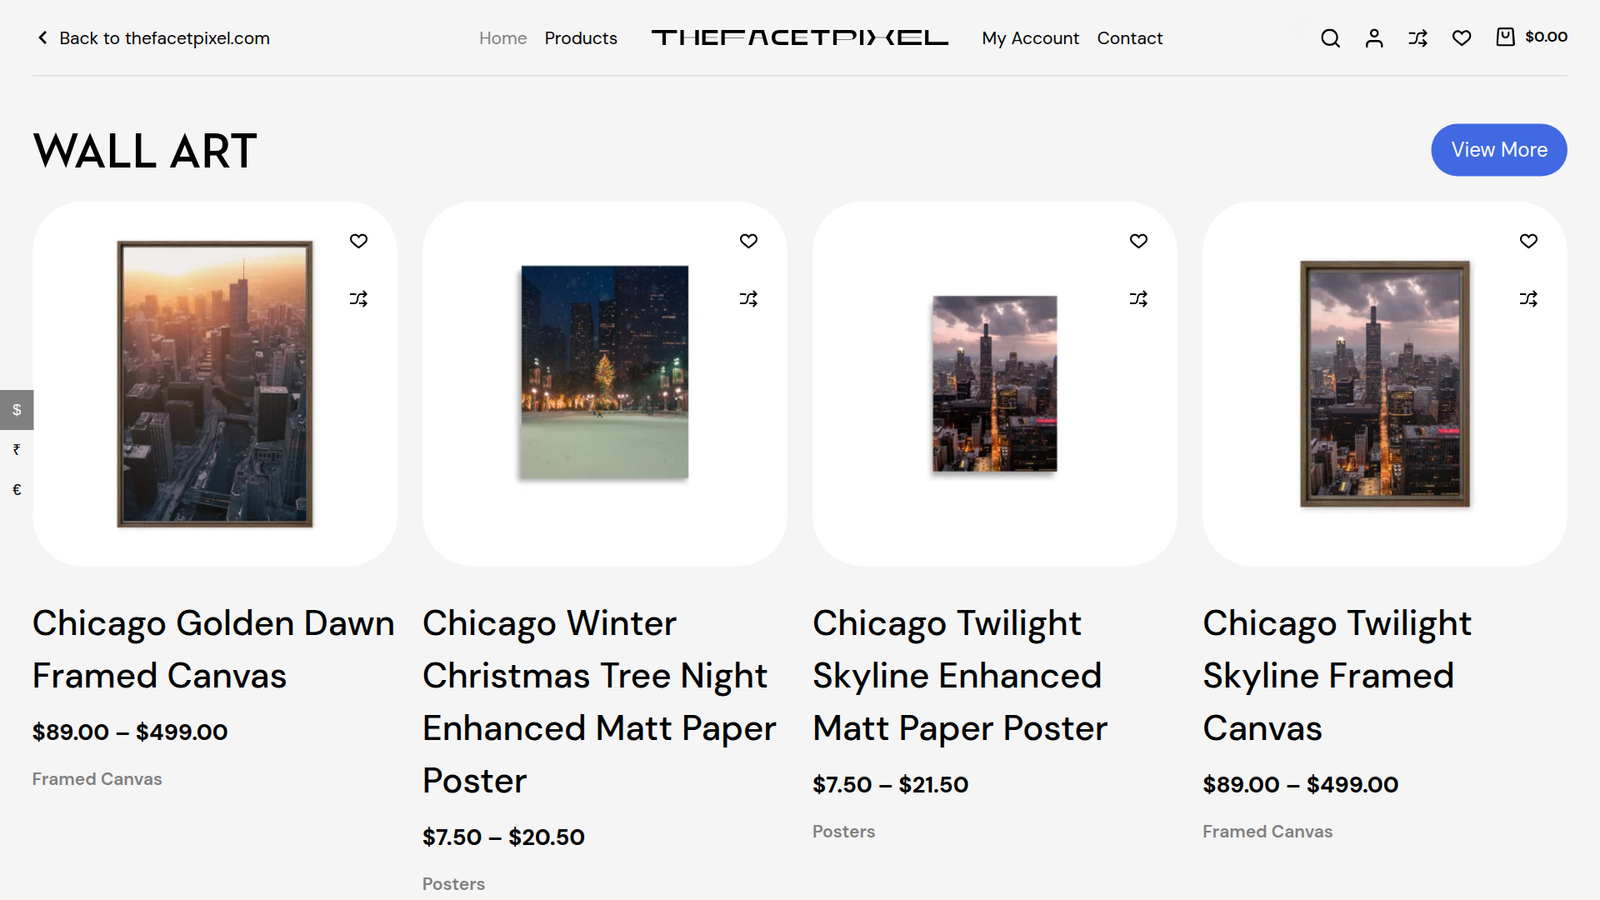The image size is (1600, 900).
Task: Open the My Account menu item
Action: pos(1030,38)
